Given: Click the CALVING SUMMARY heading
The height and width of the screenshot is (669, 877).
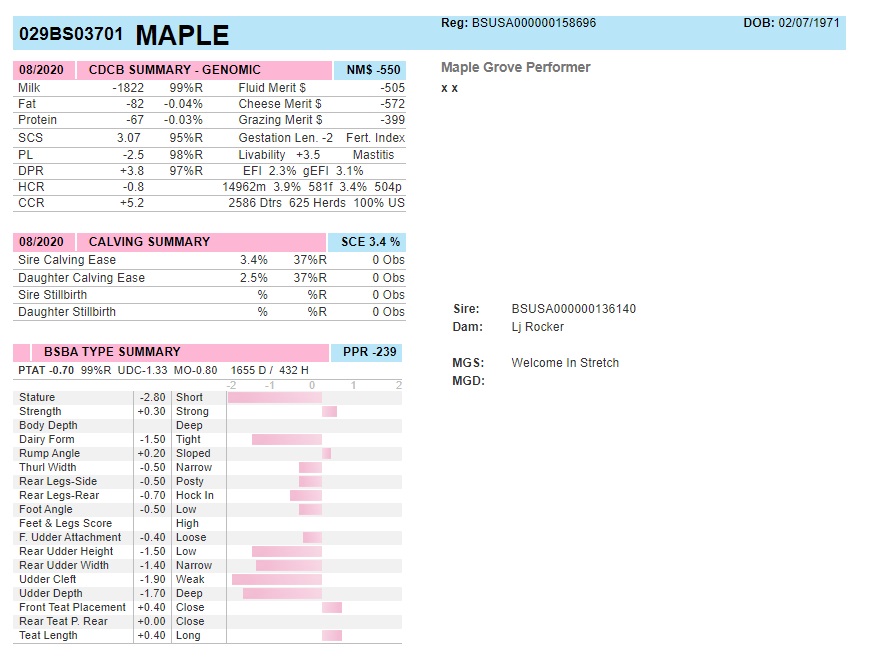Looking at the screenshot, I should coord(149,242).
